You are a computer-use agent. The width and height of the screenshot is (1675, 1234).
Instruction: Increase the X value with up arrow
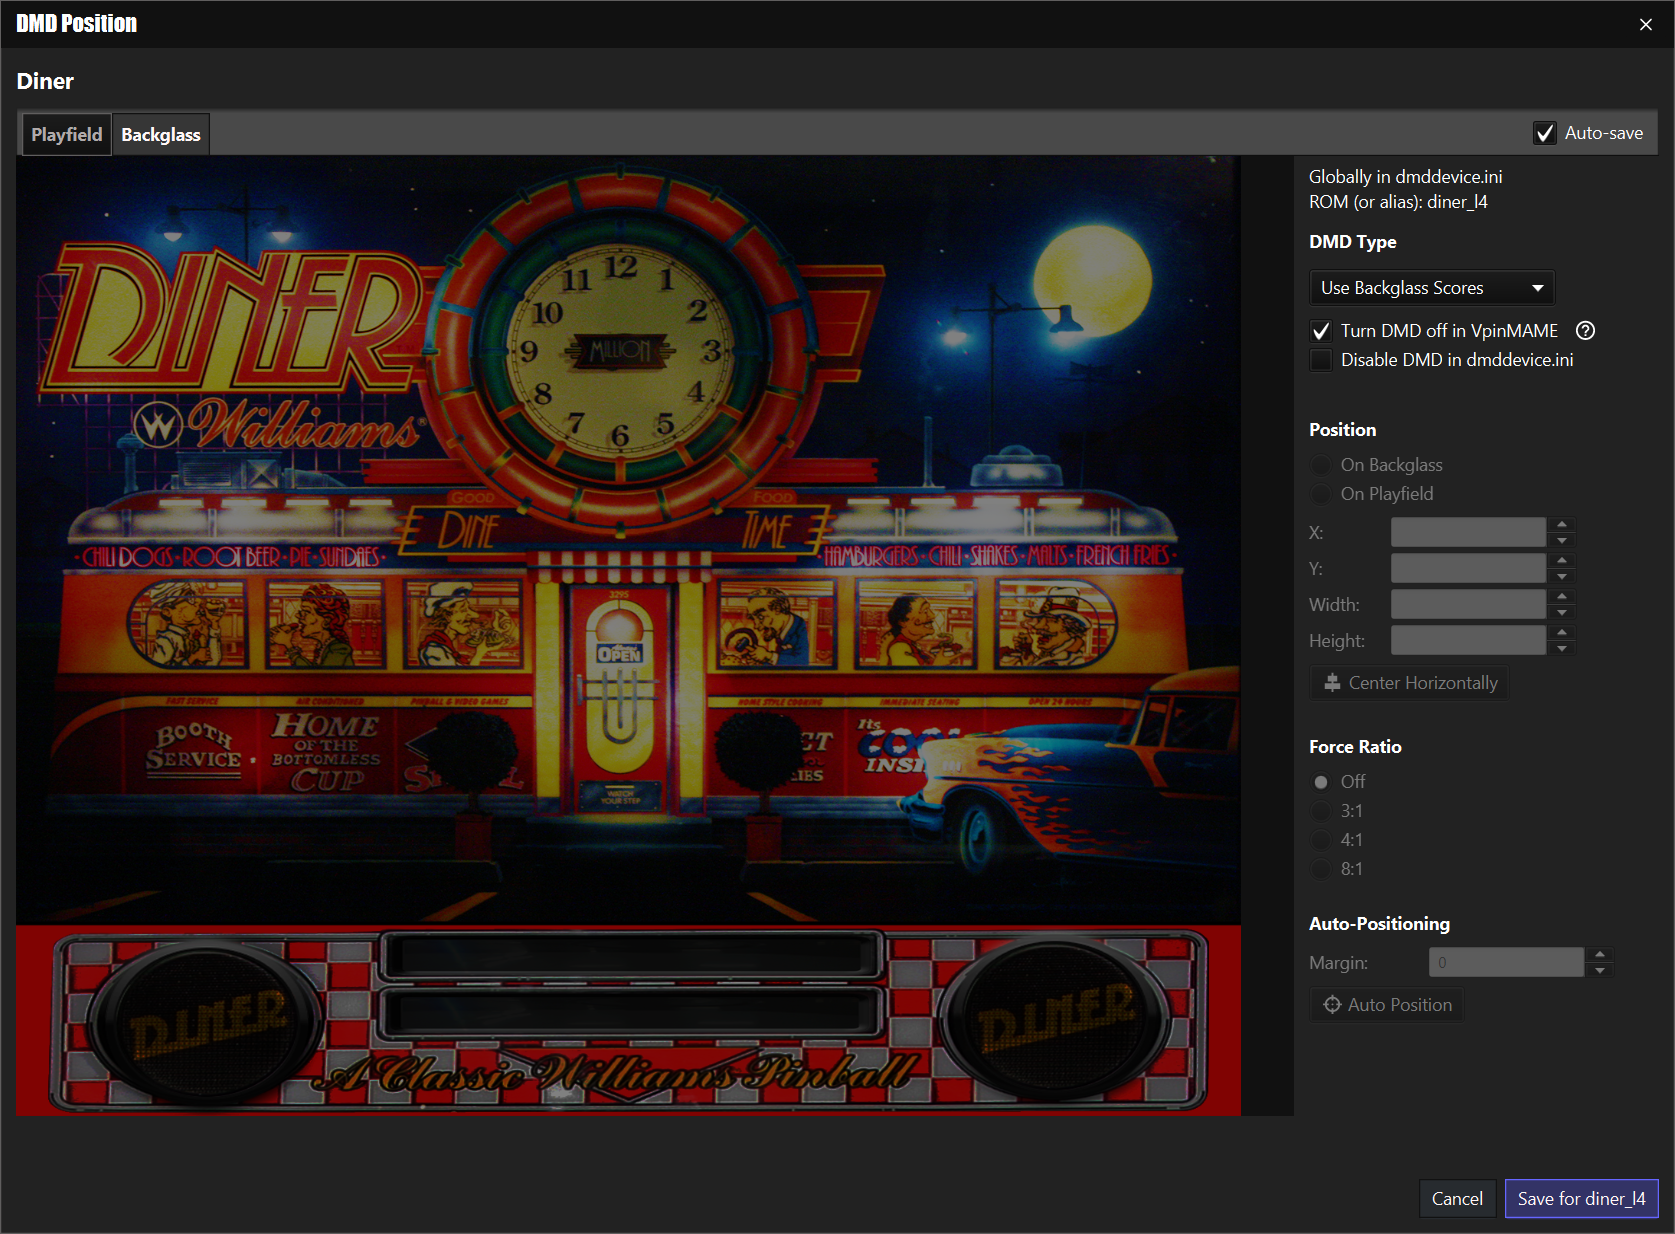tap(1562, 525)
